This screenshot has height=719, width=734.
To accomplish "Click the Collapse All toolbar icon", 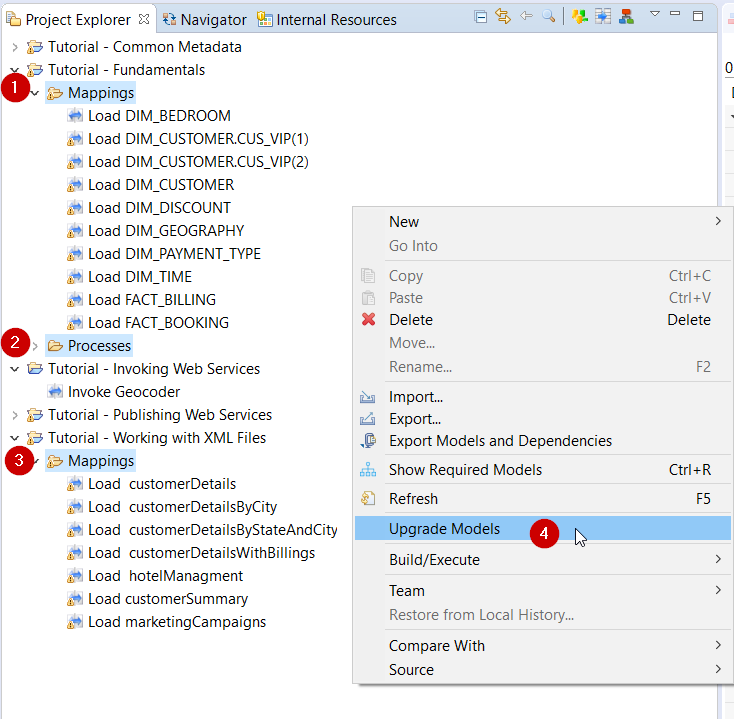I will click(x=480, y=17).
